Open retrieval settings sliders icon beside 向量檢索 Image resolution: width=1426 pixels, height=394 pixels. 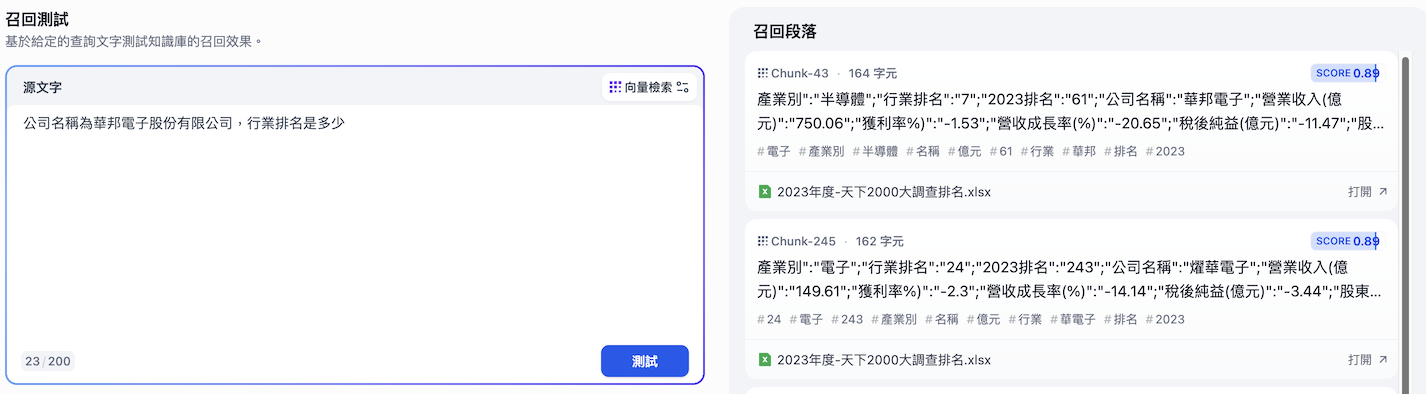coord(683,87)
